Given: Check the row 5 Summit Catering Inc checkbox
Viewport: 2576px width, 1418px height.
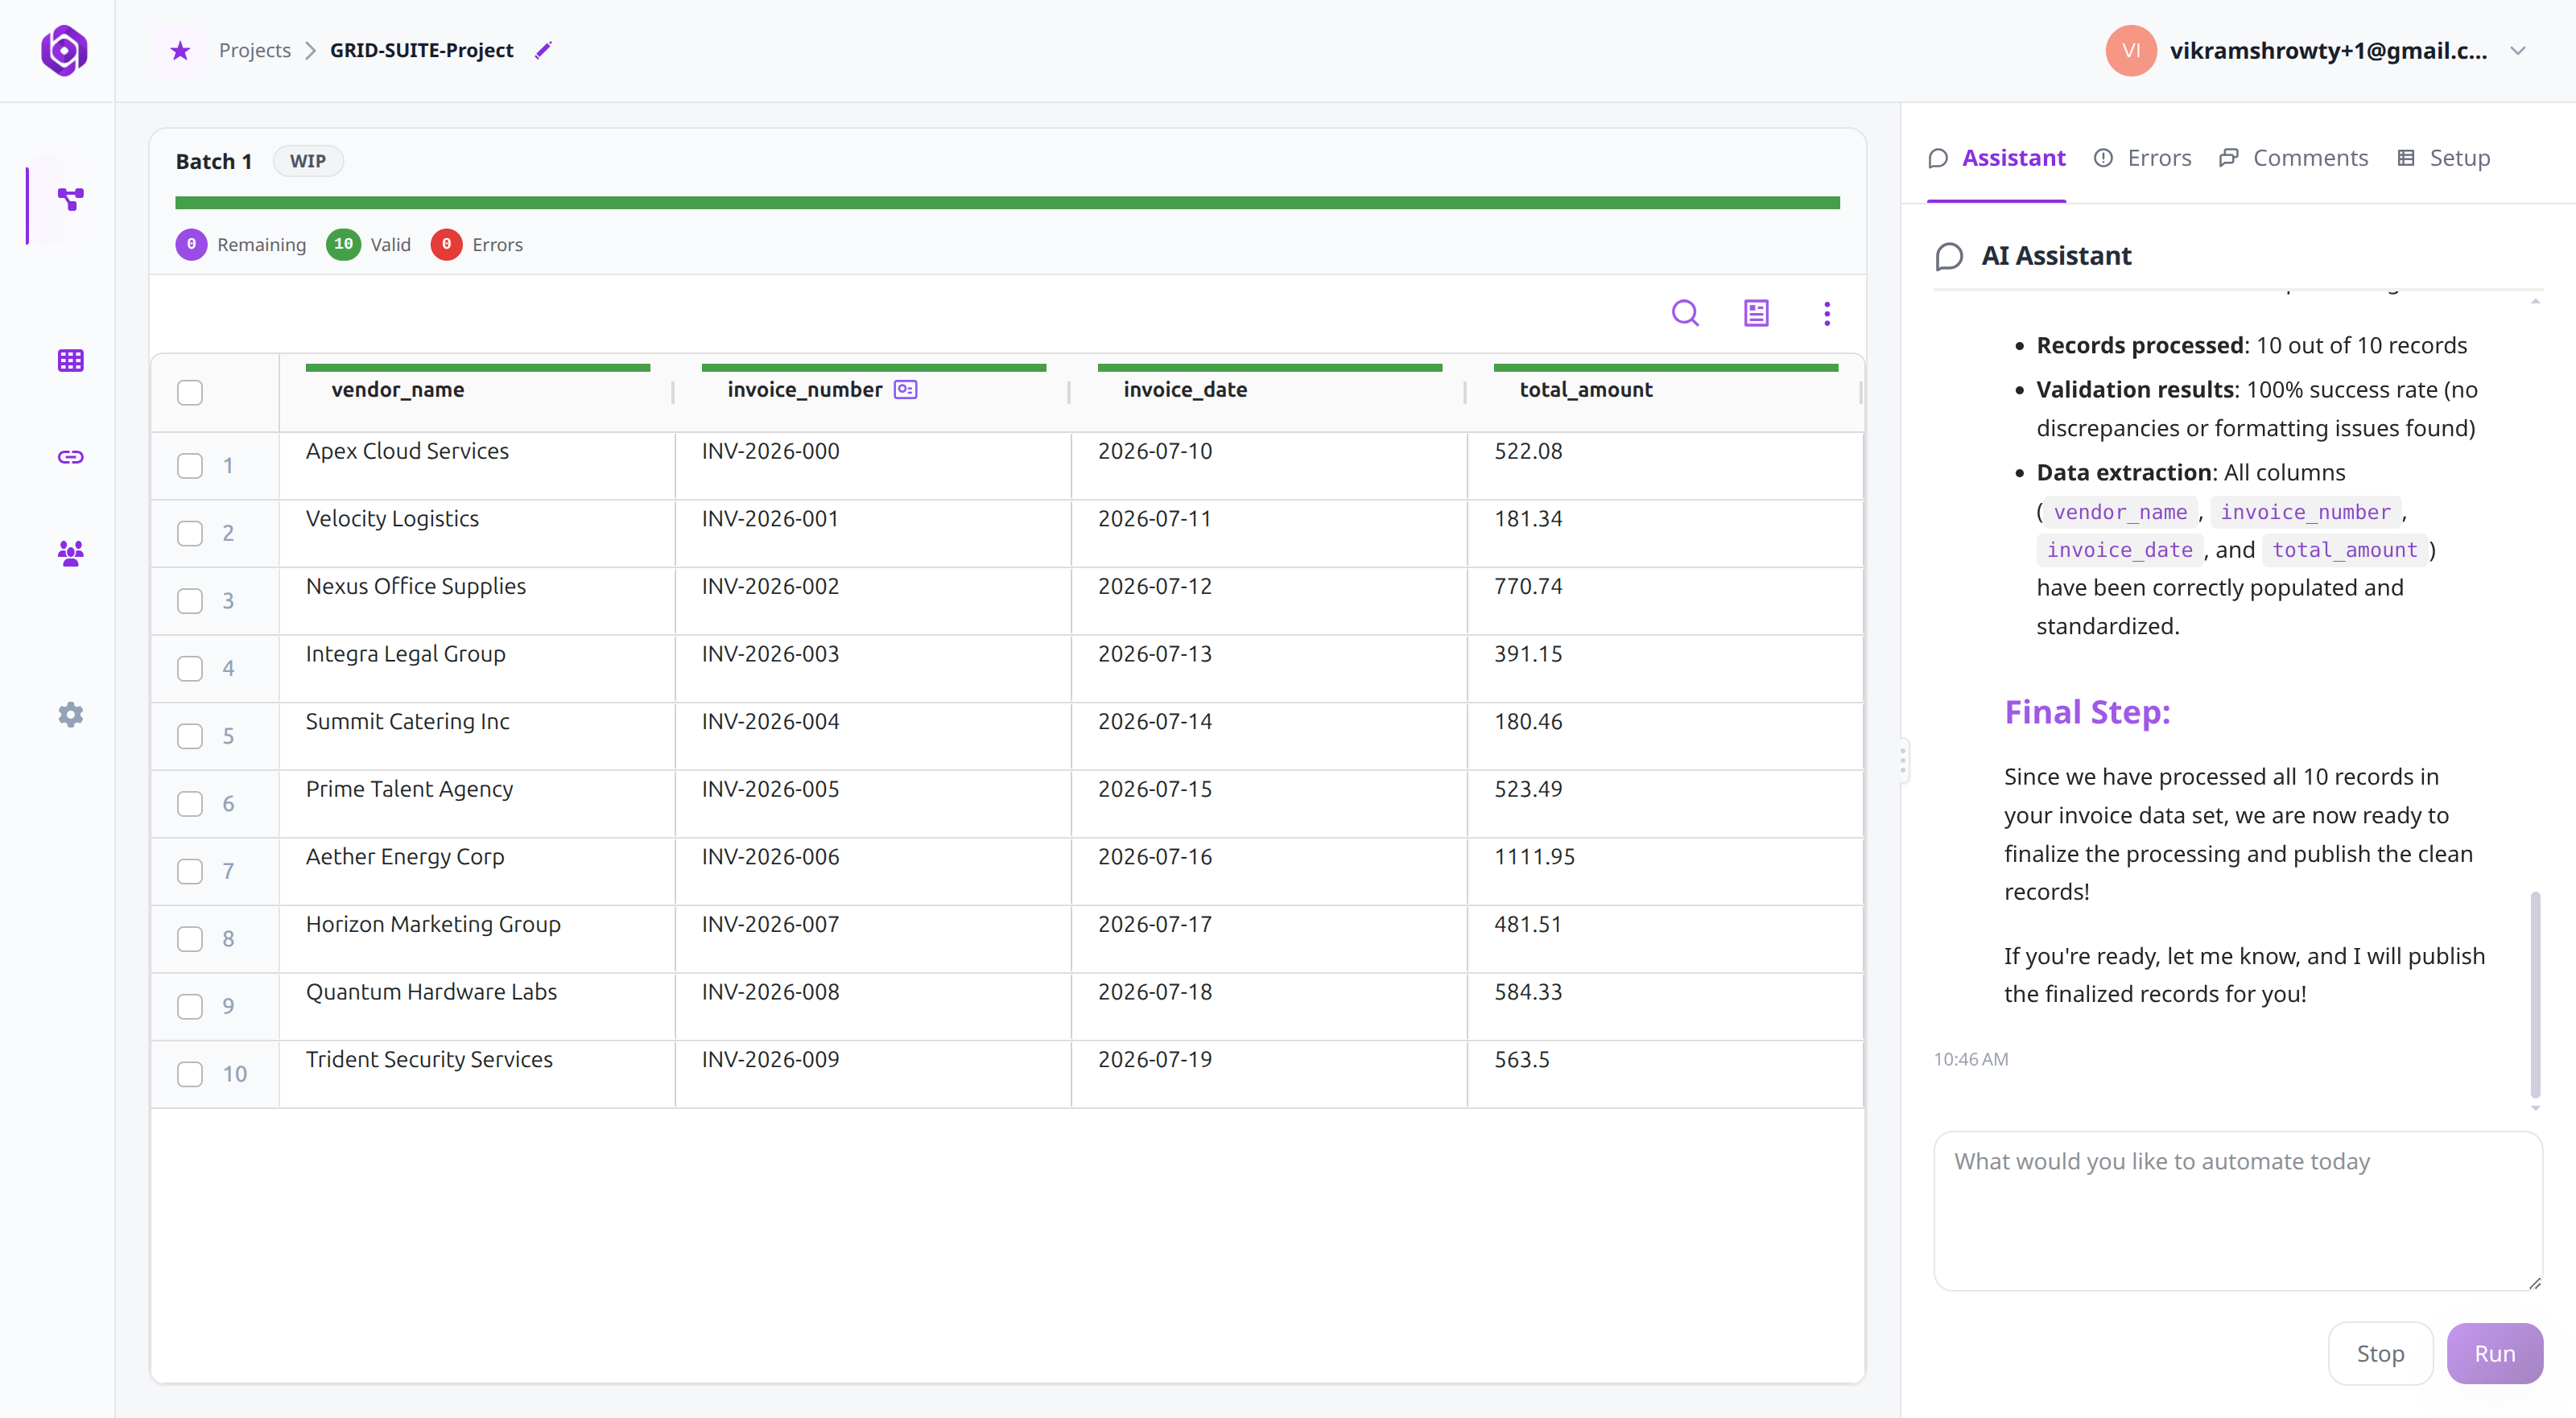Looking at the screenshot, I should click(x=190, y=736).
